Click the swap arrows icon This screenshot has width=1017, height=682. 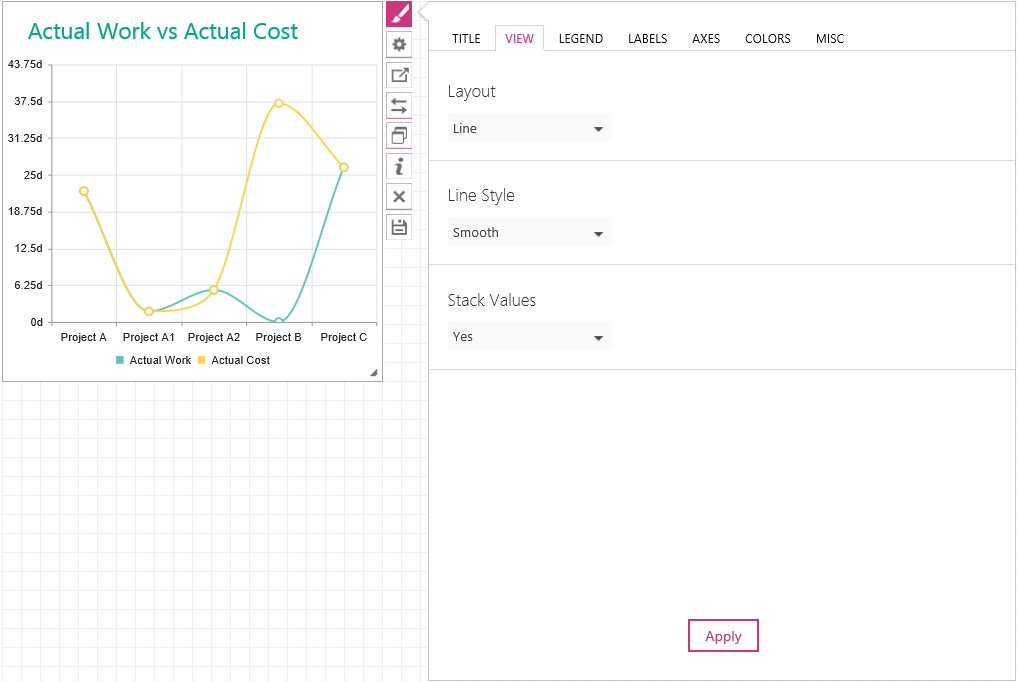tap(399, 106)
